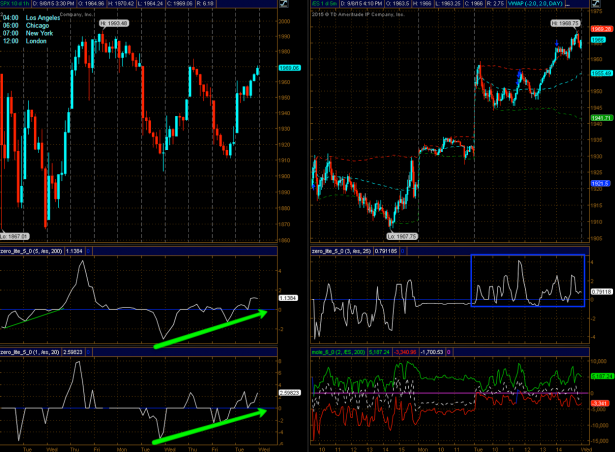Click the 1.1384 value in study header
This screenshot has width=615, height=452.
pos(74,251)
